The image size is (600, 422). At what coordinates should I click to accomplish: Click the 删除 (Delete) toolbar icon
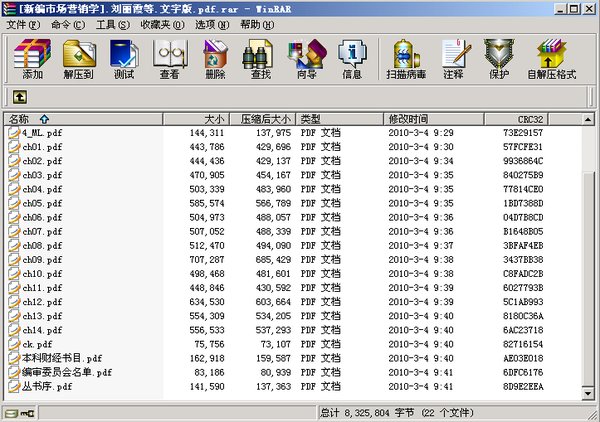tap(215, 58)
